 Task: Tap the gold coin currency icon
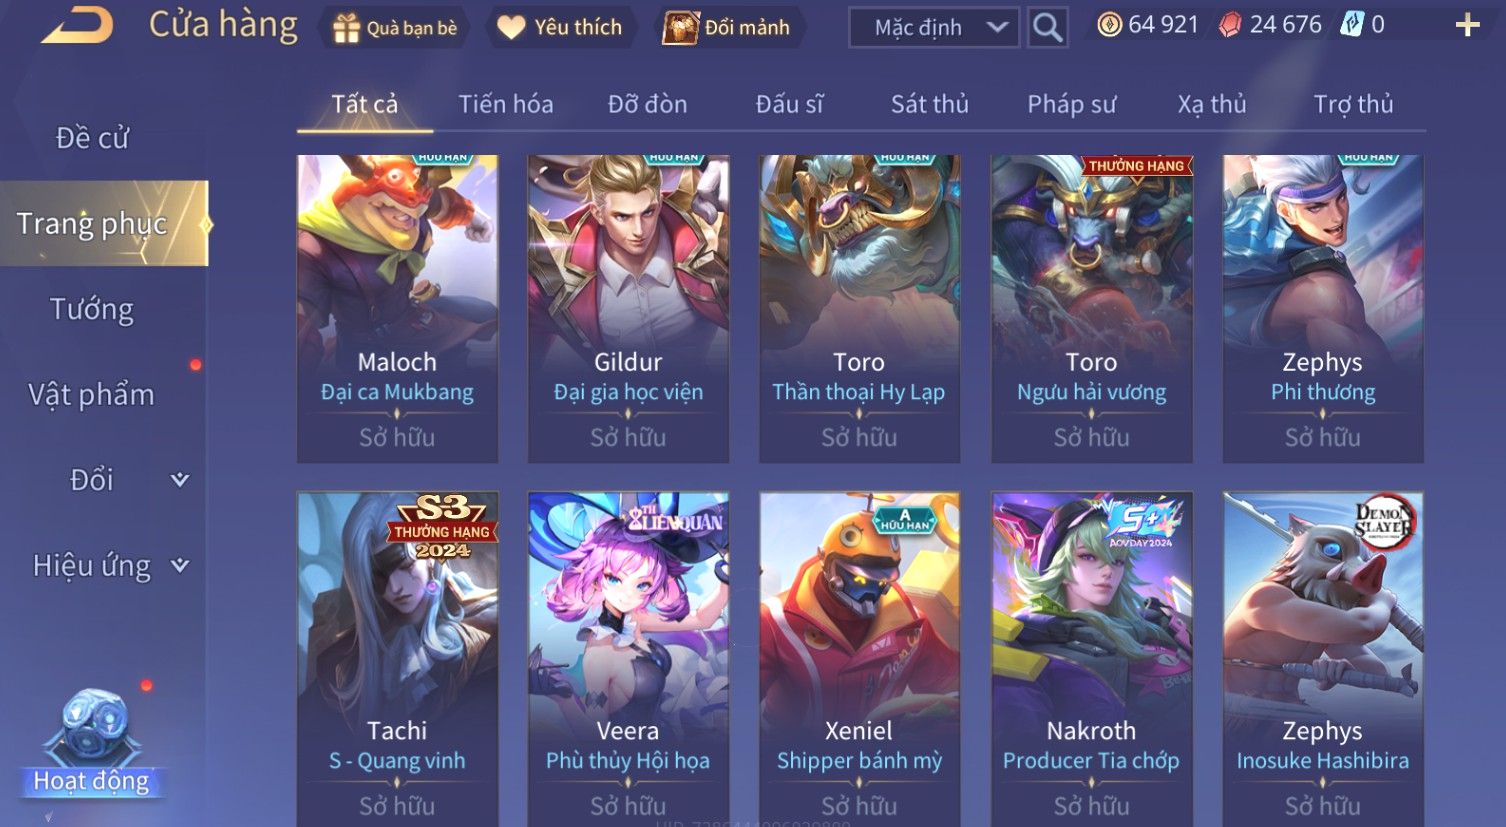pyautogui.click(x=1109, y=25)
